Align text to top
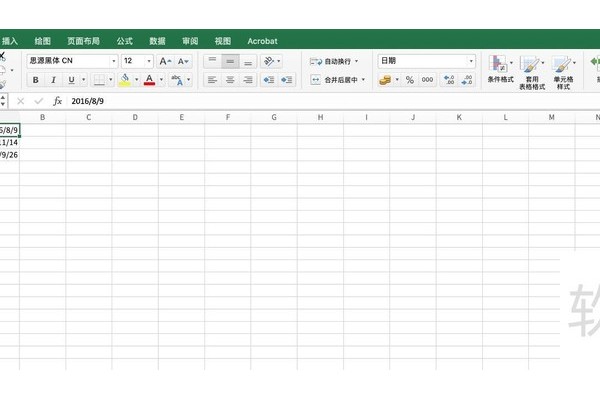The width and height of the screenshot is (600, 400). 212,61
